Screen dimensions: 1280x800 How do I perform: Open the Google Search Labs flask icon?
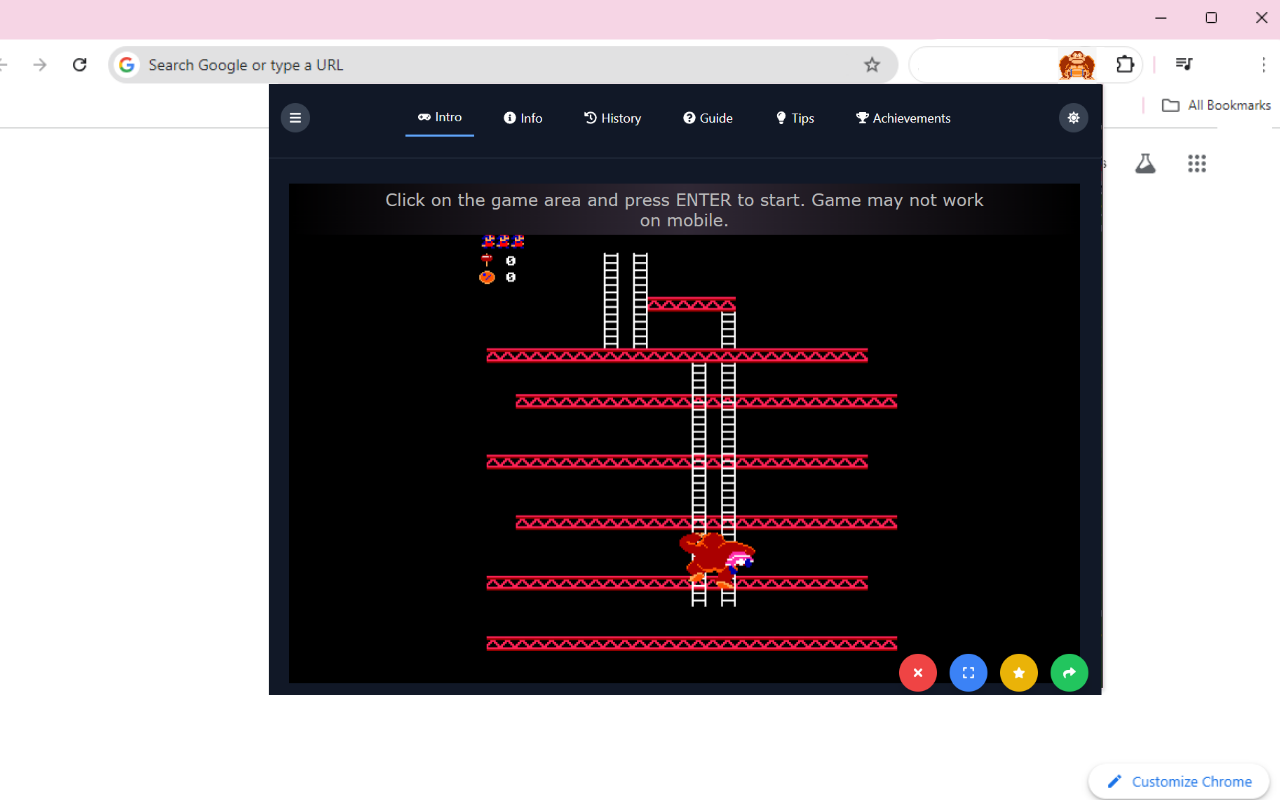[x=1145, y=163]
